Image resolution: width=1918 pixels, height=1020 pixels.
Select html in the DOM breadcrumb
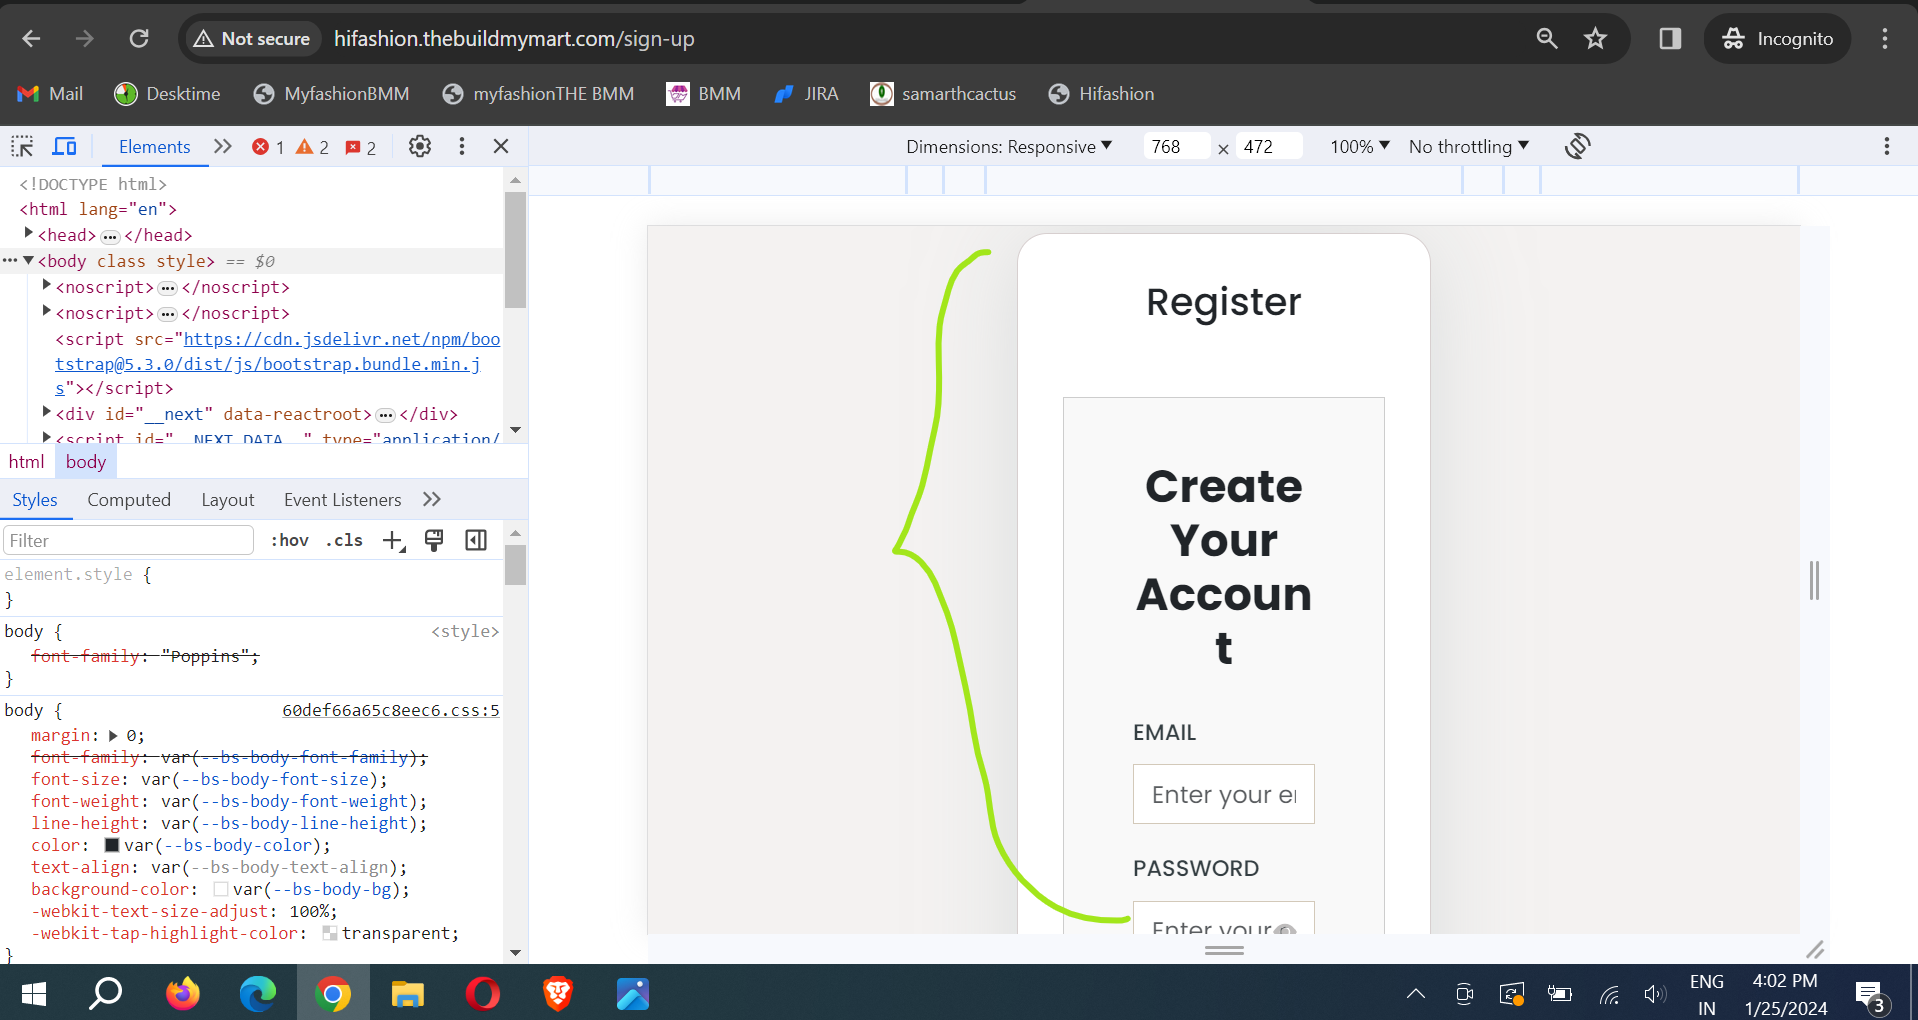27,462
